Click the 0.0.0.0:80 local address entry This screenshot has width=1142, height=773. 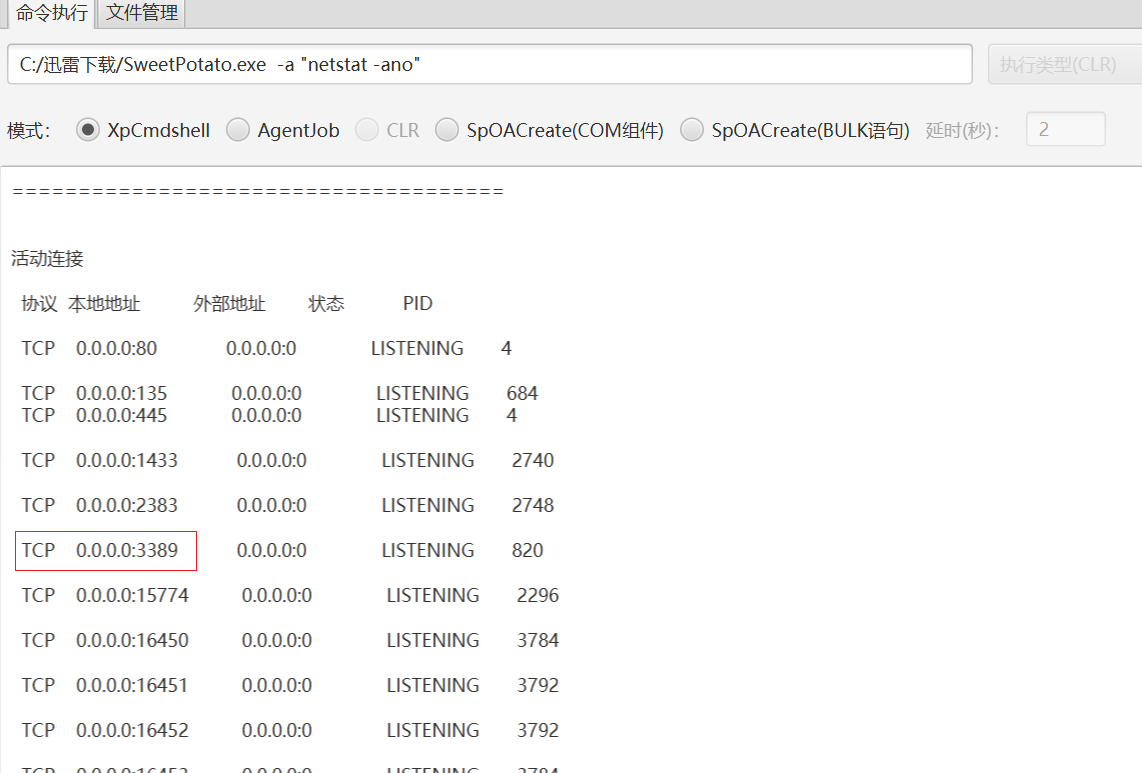pyautogui.click(x=116, y=348)
